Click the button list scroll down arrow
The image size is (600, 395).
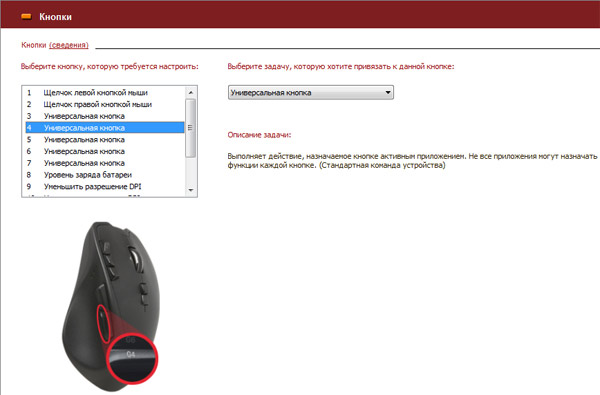click(191, 190)
